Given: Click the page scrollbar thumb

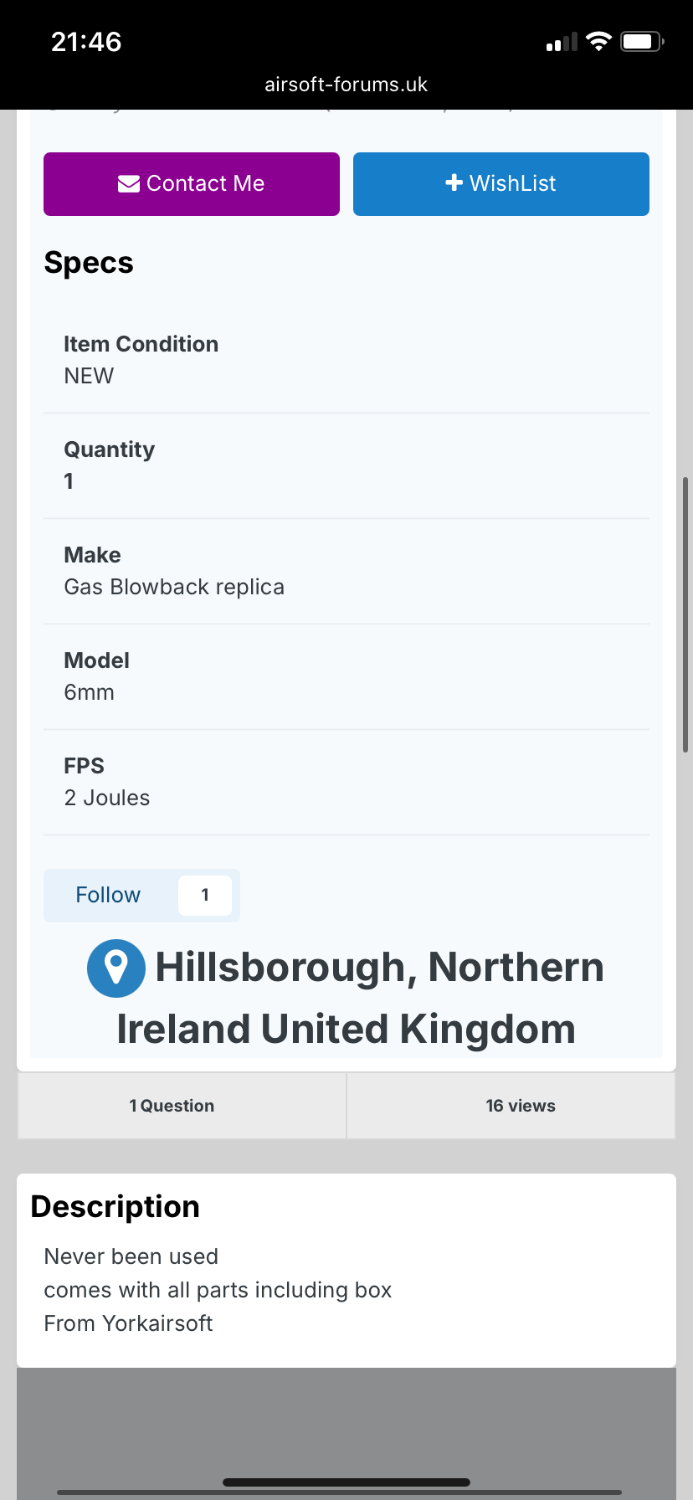Looking at the screenshot, I should (x=685, y=615).
